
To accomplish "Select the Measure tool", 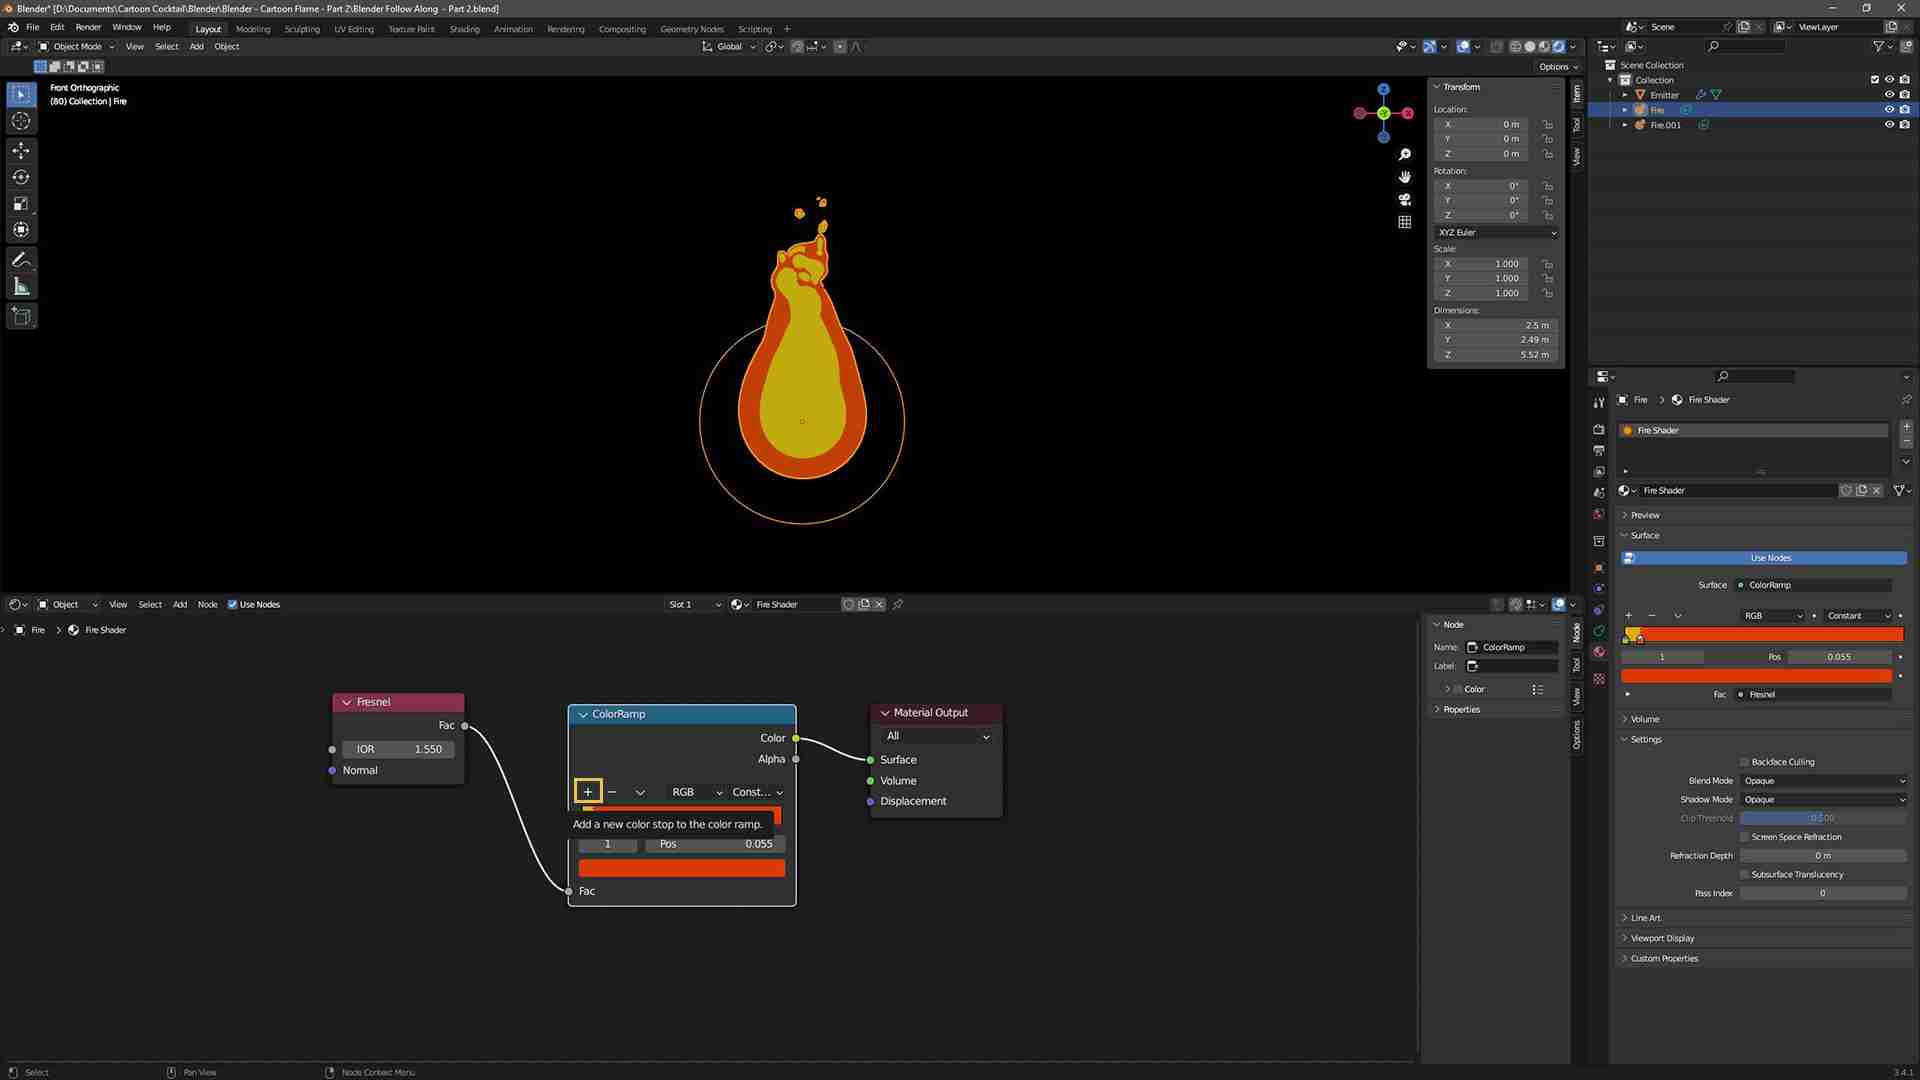I will point(21,287).
